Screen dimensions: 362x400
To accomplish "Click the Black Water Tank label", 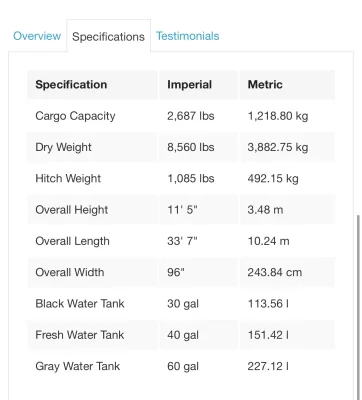I will click(80, 304).
